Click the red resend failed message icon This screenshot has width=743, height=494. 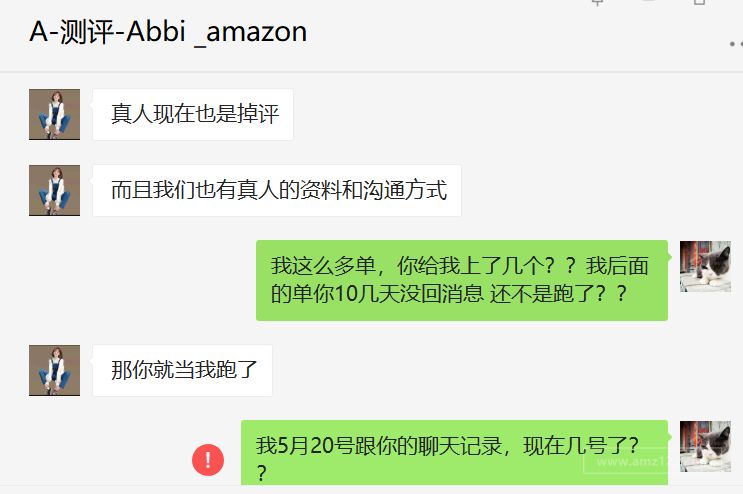coord(207,460)
